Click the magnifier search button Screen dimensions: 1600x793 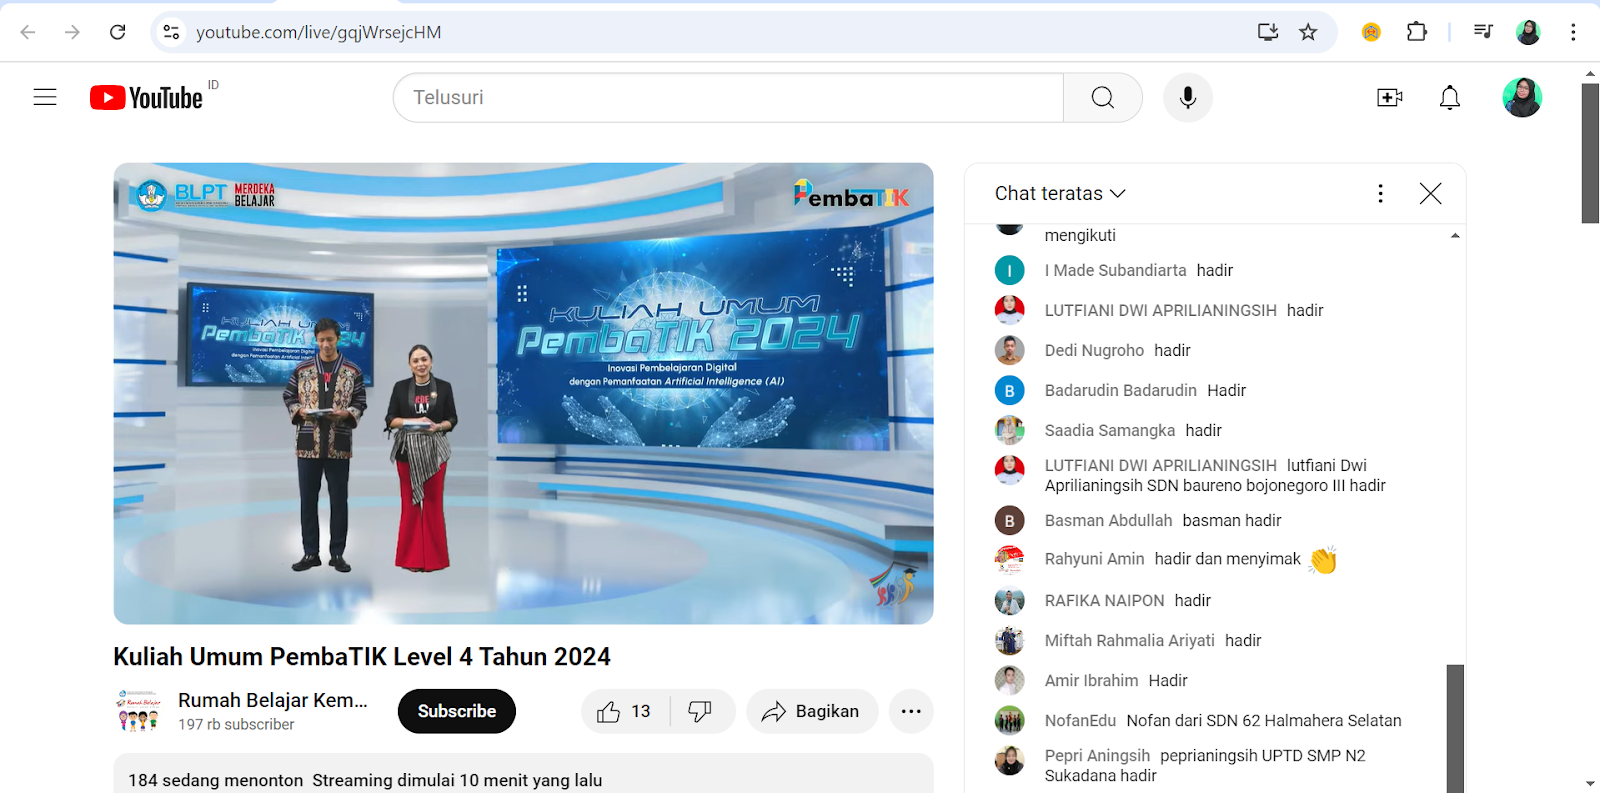click(x=1103, y=97)
